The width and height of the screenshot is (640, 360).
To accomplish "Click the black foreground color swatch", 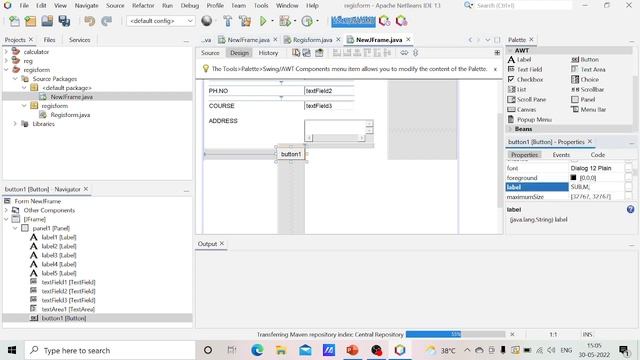I will click(x=573, y=178).
